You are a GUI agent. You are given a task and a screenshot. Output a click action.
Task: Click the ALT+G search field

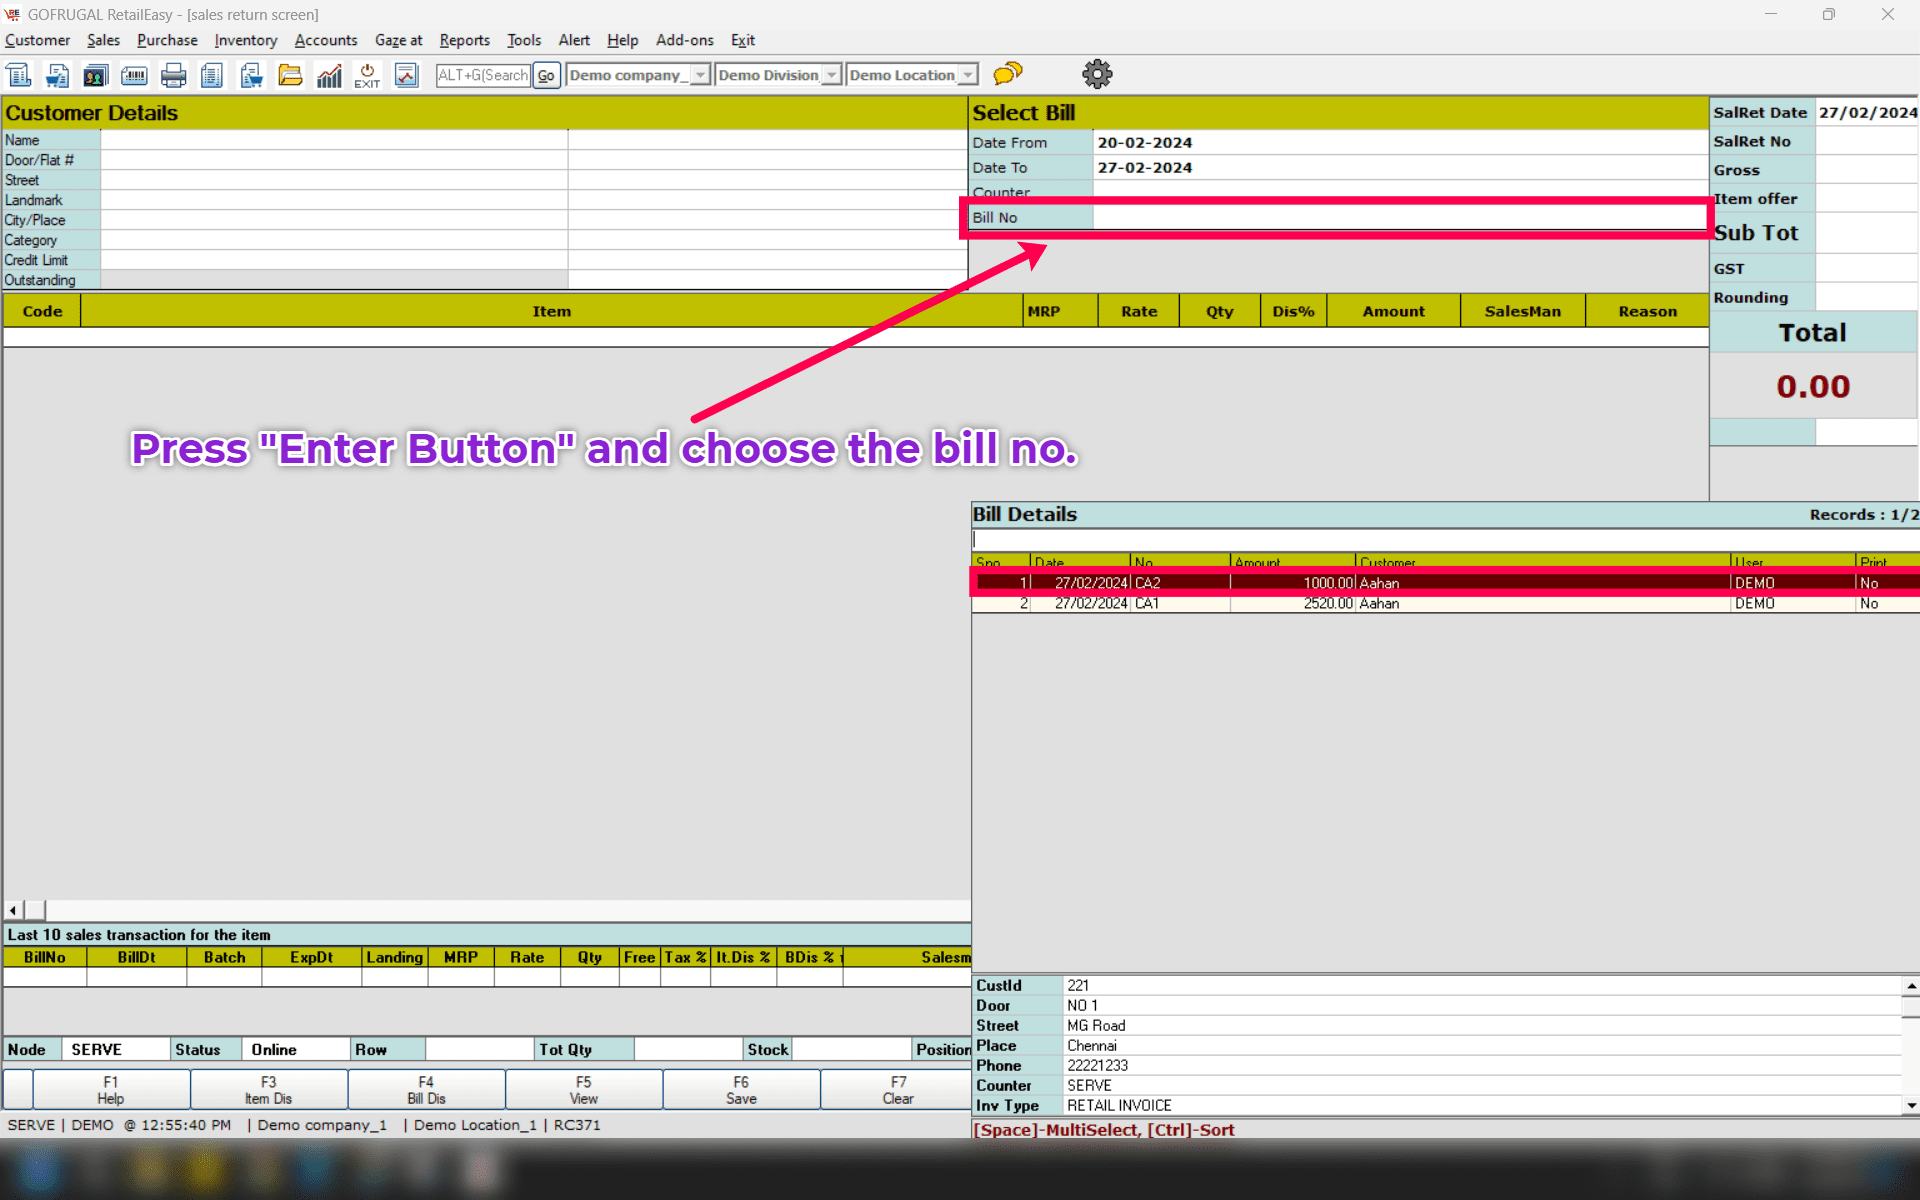pos(483,75)
